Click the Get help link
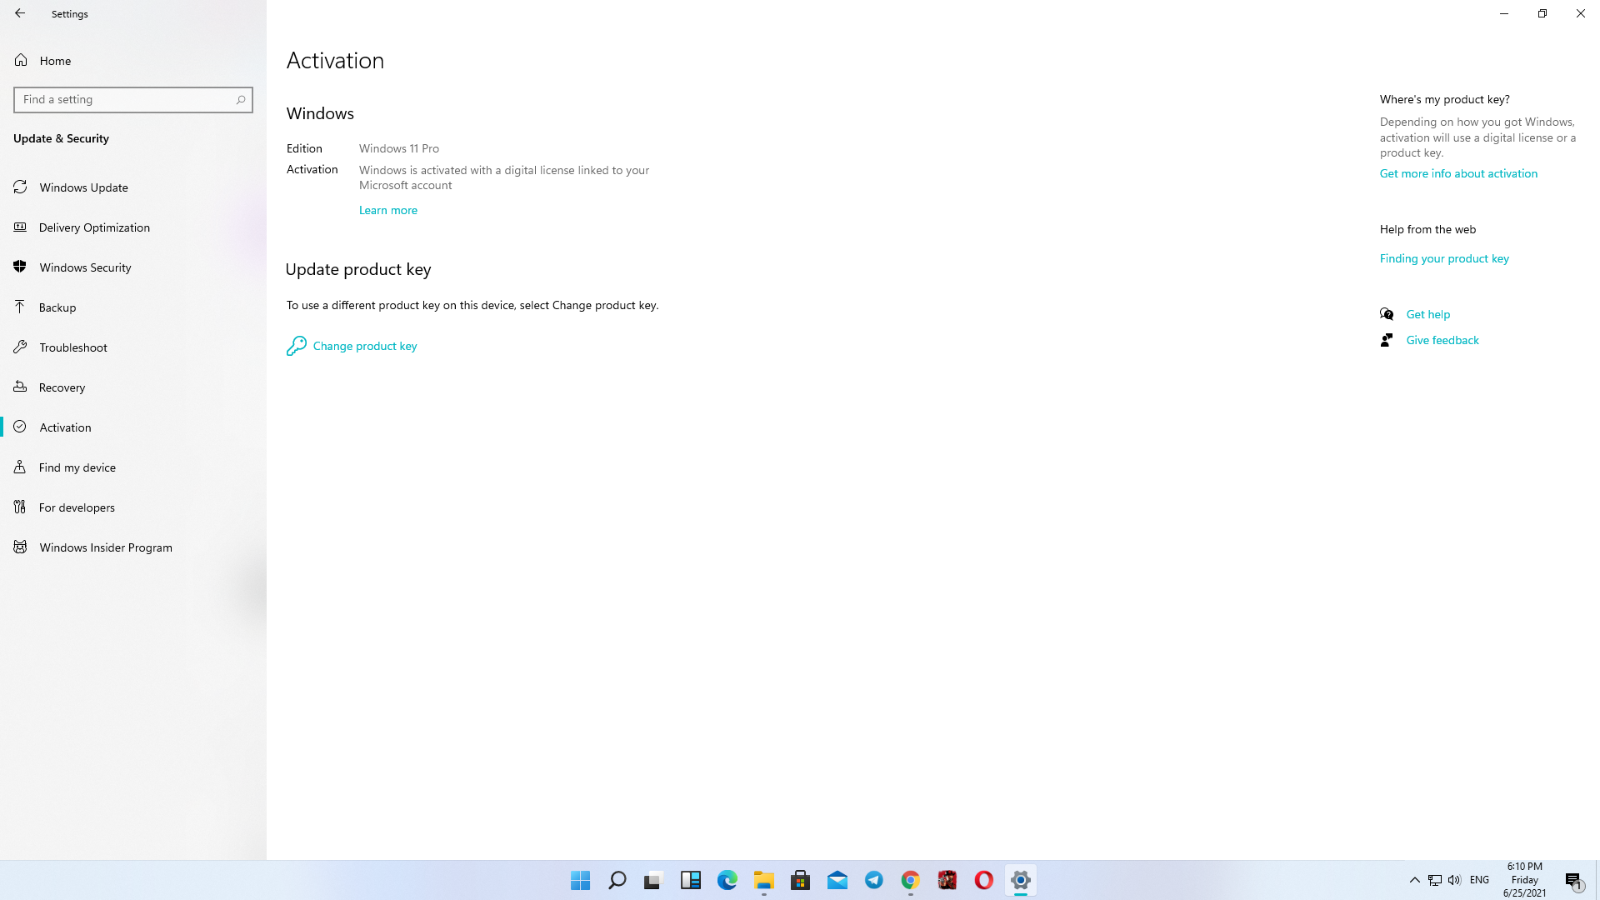This screenshot has width=1600, height=900. [1428, 314]
